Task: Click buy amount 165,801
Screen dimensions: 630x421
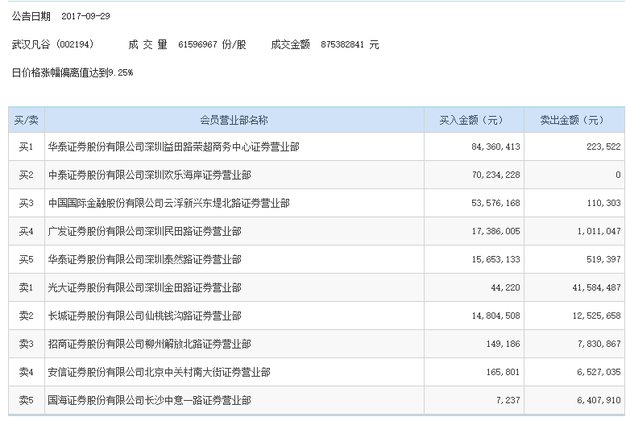Action: 503,372
